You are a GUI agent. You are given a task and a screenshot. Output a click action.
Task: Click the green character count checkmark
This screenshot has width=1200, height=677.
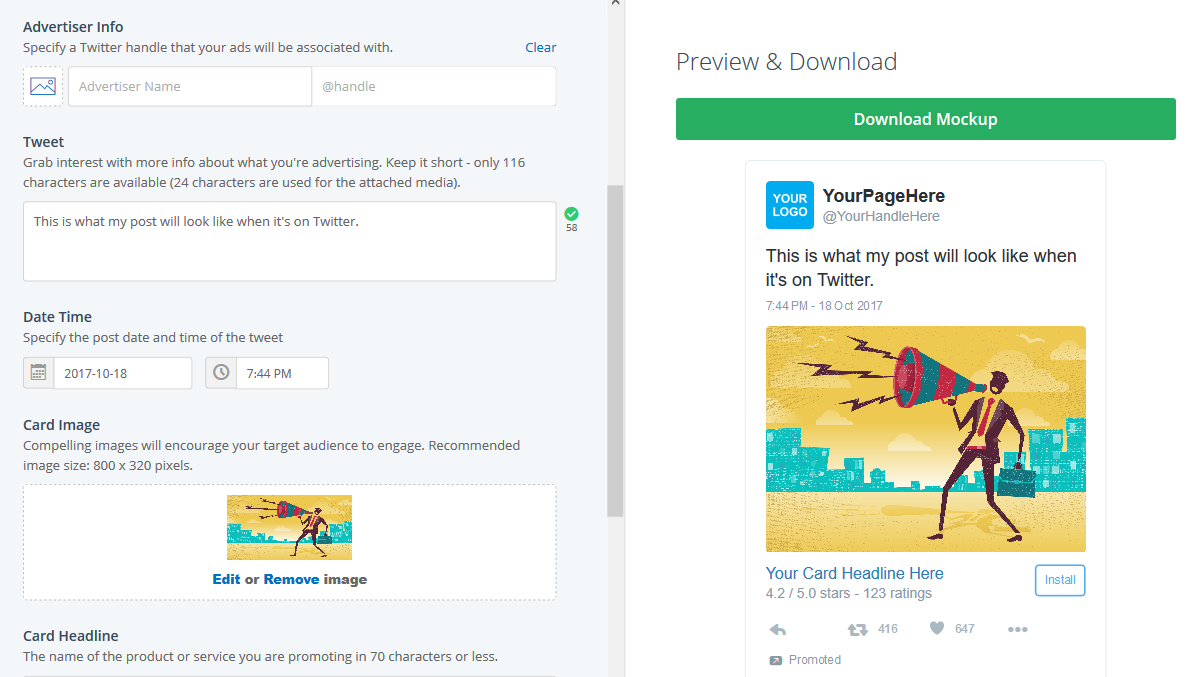tap(571, 213)
